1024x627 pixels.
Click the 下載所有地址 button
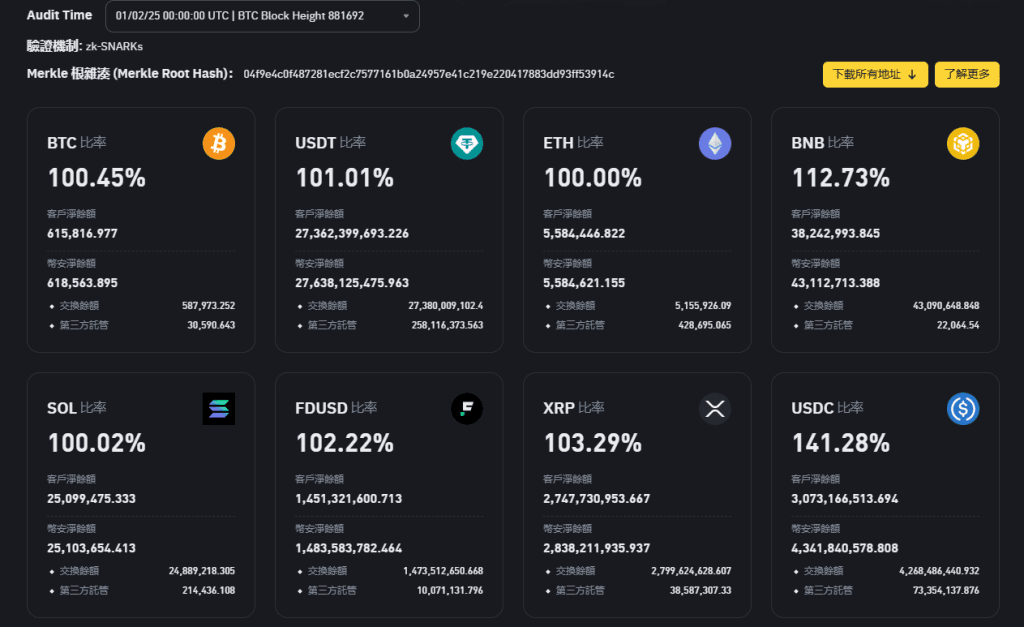tap(875, 74)
